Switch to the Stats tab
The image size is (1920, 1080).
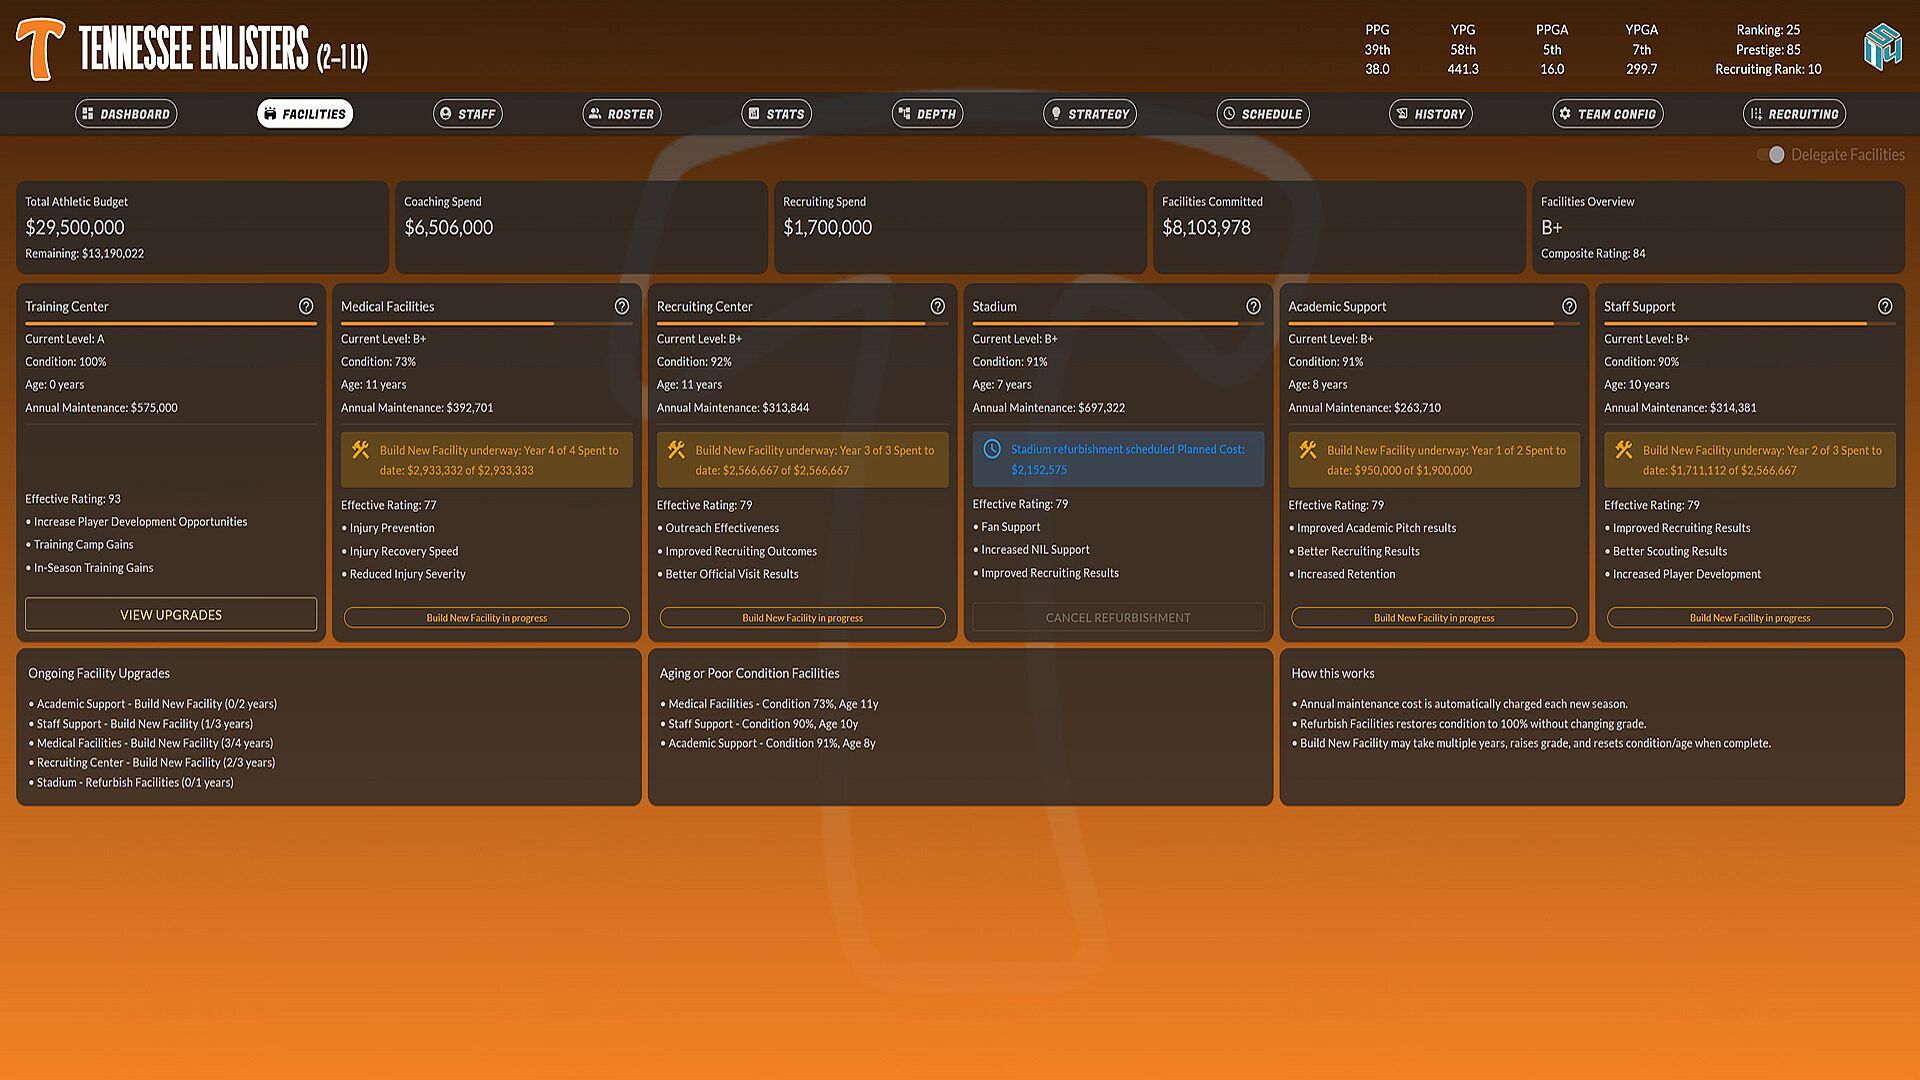[x=777, y=114]
